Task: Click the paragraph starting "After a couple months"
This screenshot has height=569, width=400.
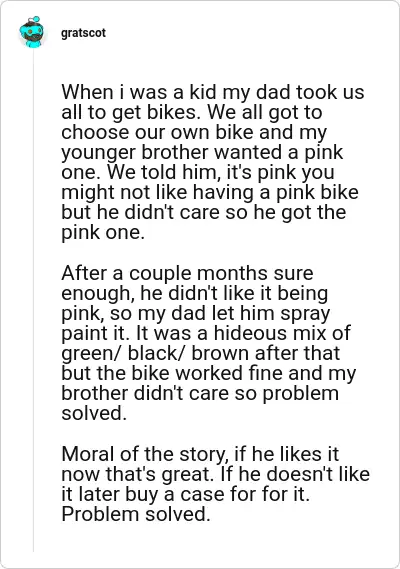Action: [x=209, y=343]
